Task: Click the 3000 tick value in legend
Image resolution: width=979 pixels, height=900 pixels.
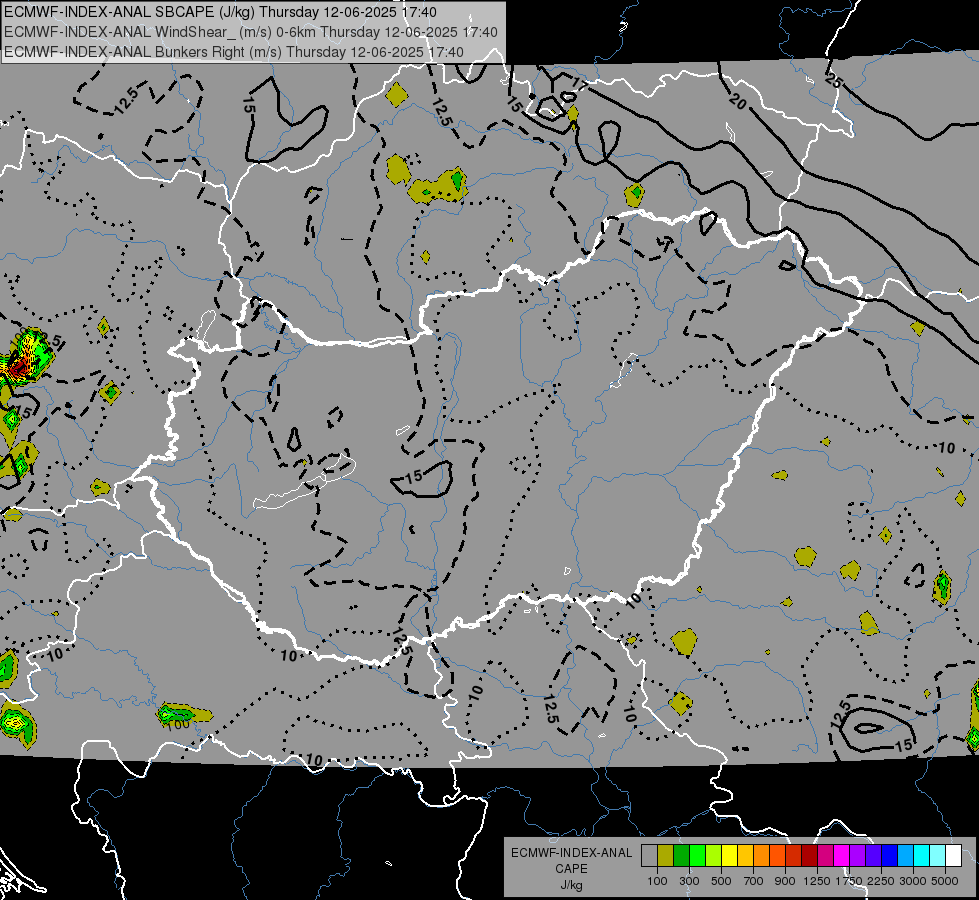Action: (x=913, y=881)
